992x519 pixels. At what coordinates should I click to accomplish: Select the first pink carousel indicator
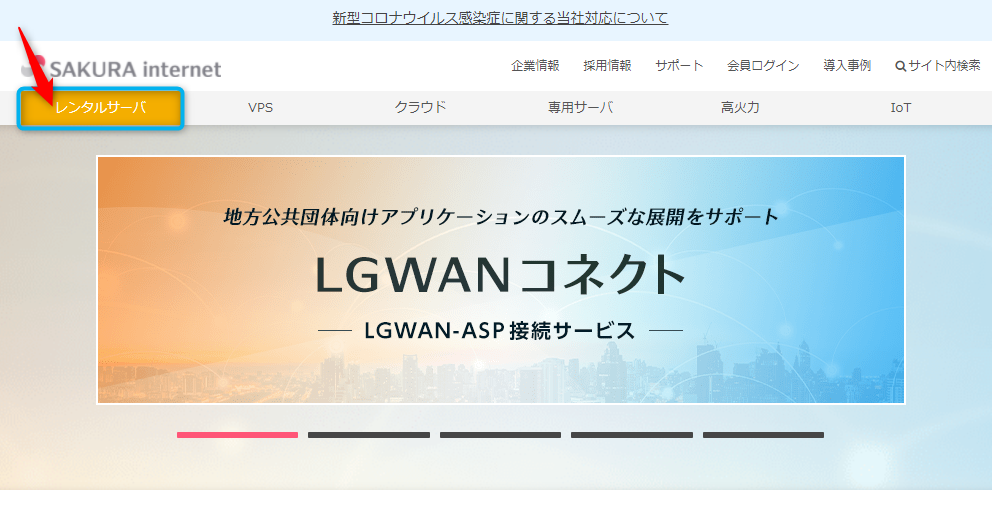point(237,435)
